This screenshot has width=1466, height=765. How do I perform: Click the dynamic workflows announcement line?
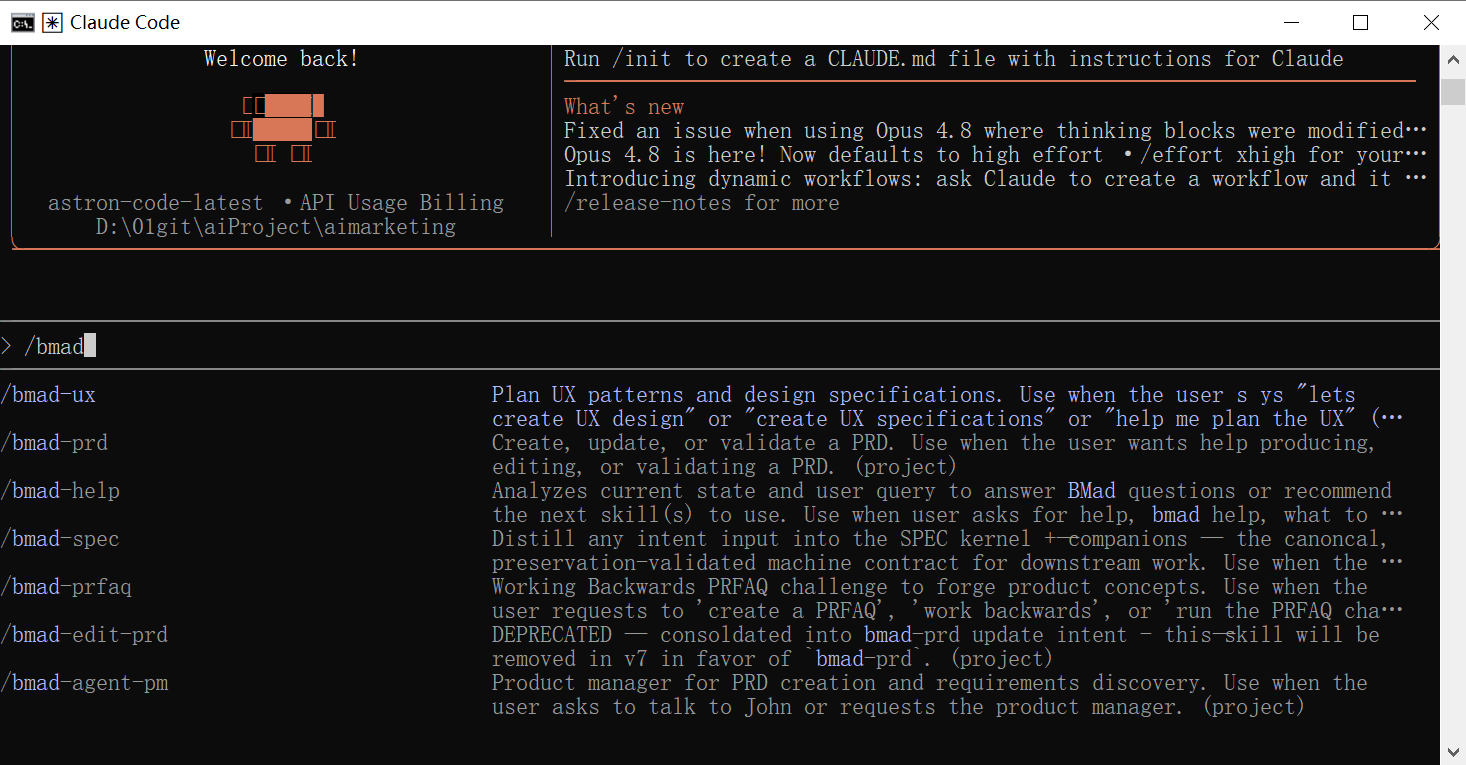pos(995,179)
